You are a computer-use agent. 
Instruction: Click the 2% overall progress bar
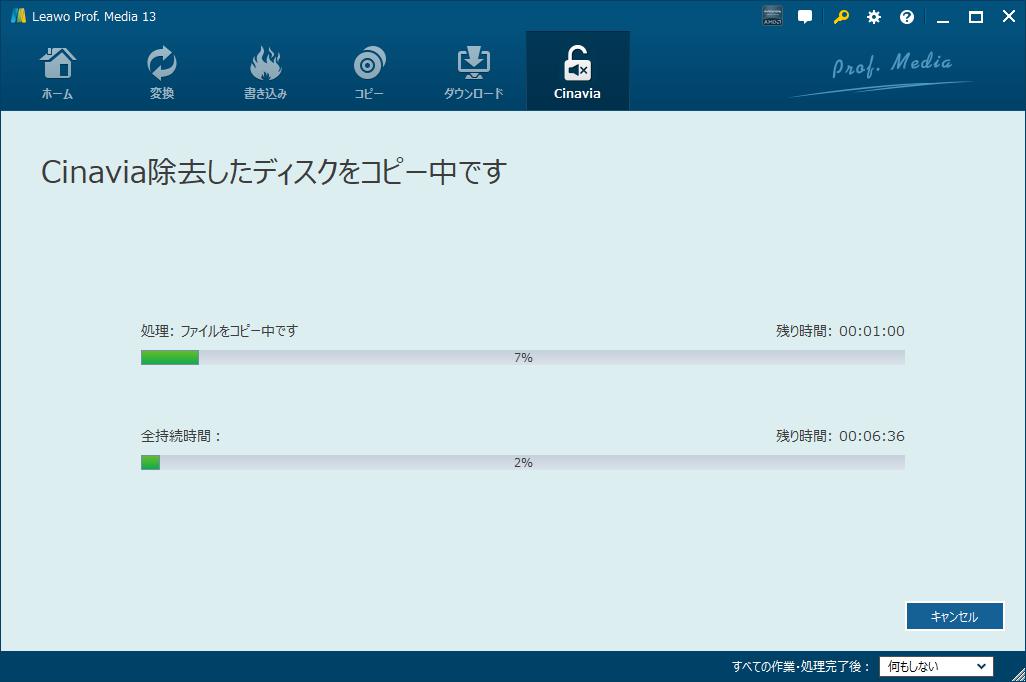pos(523,462)
